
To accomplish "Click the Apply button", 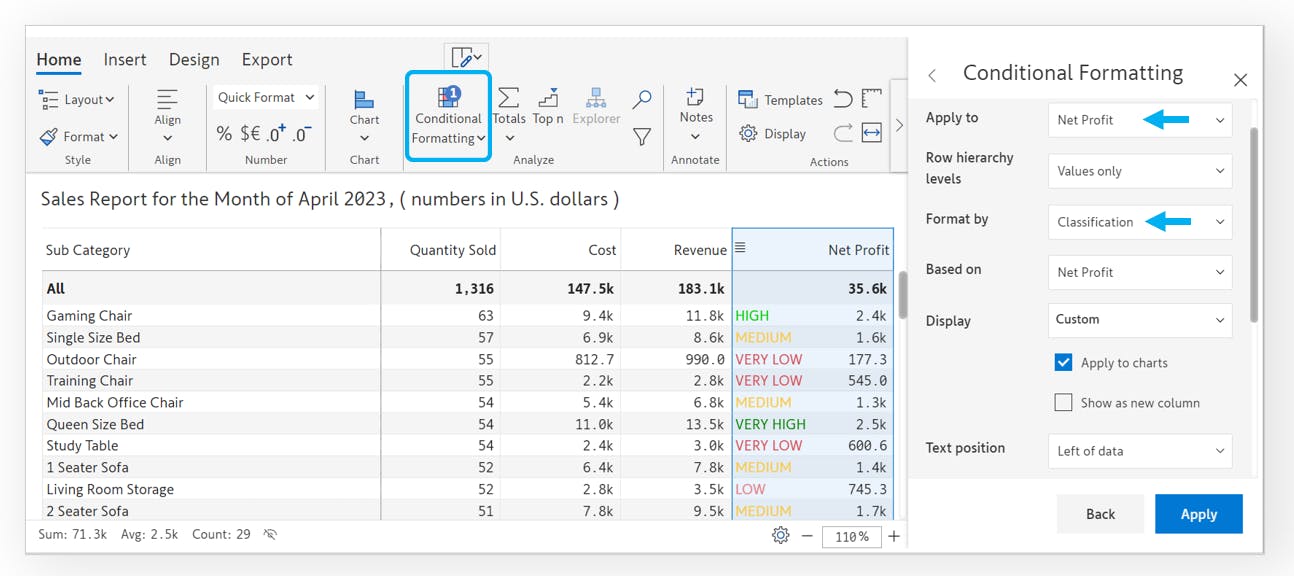I will [1199, 514].
